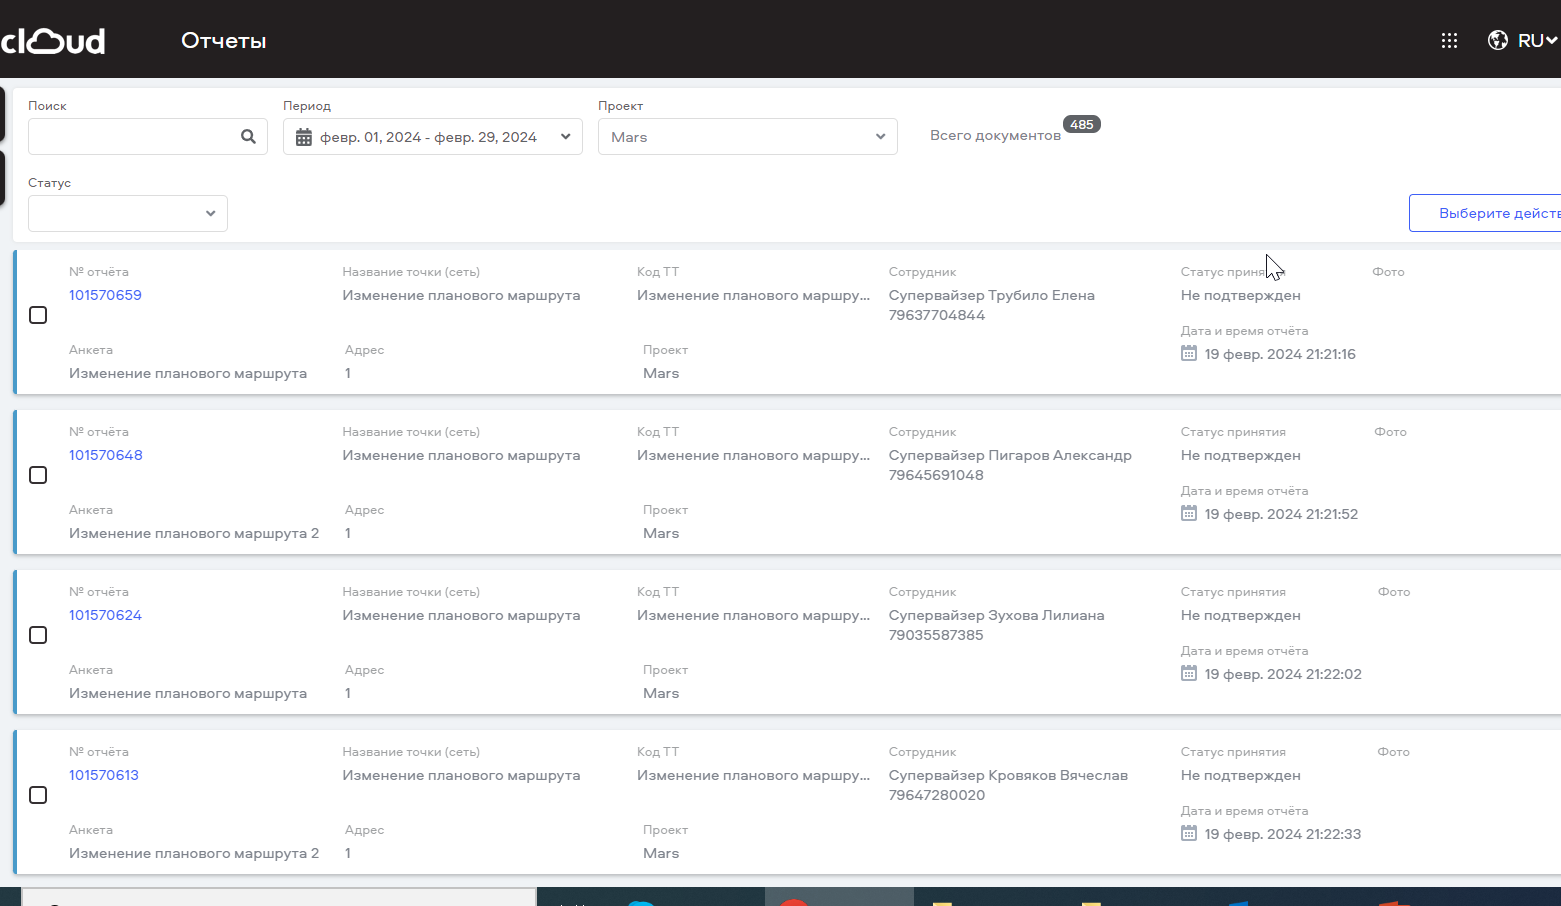This screenshot has height=906, width=1561.
Task: Tick checkbox for report 101570659
Action: pos(38,315)
